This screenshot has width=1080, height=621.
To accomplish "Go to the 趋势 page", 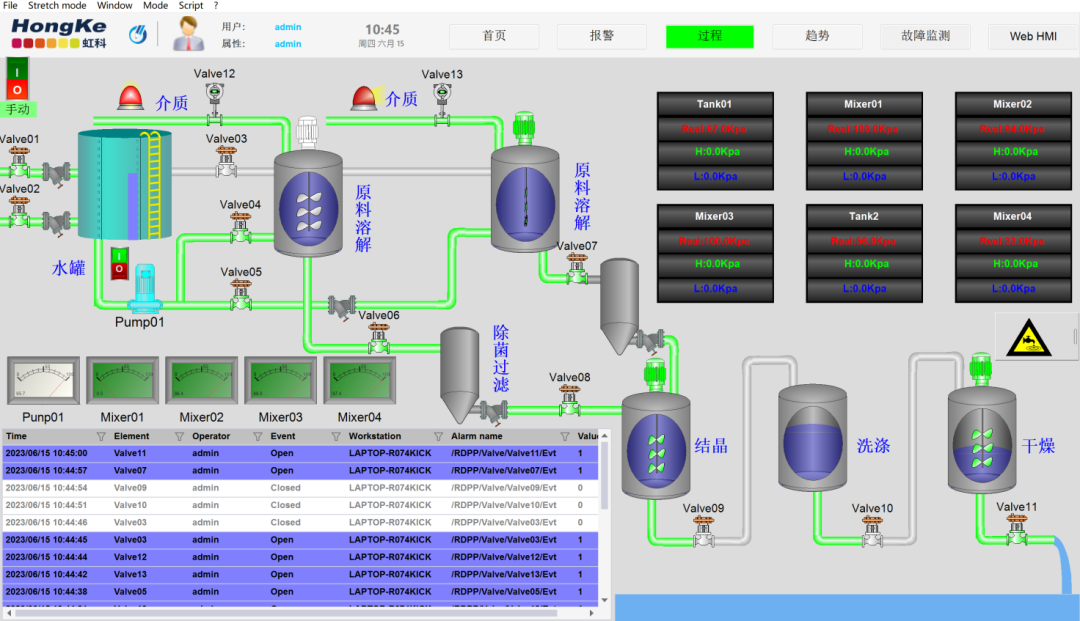I will point(817,36).
